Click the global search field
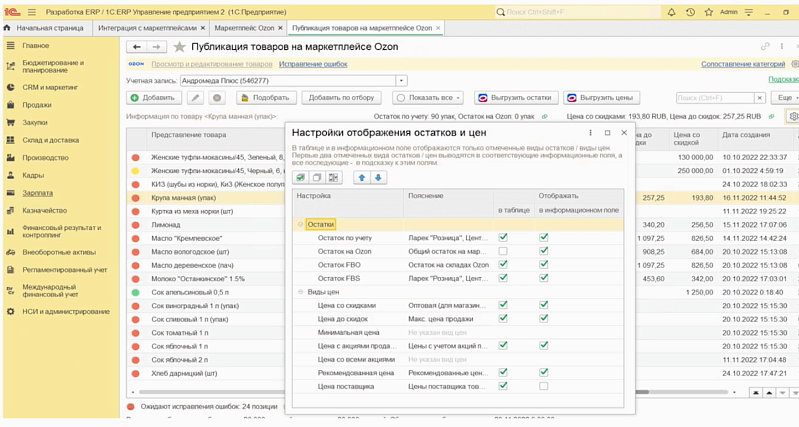 click(577, 12)
